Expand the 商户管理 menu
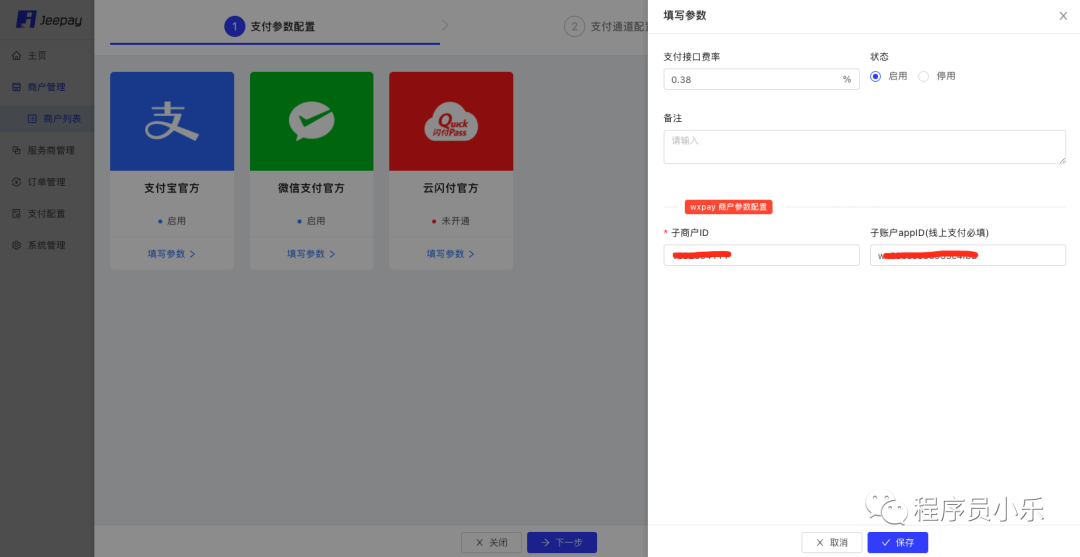Viewport: 1080px width, 557px height. pos(47,87)
